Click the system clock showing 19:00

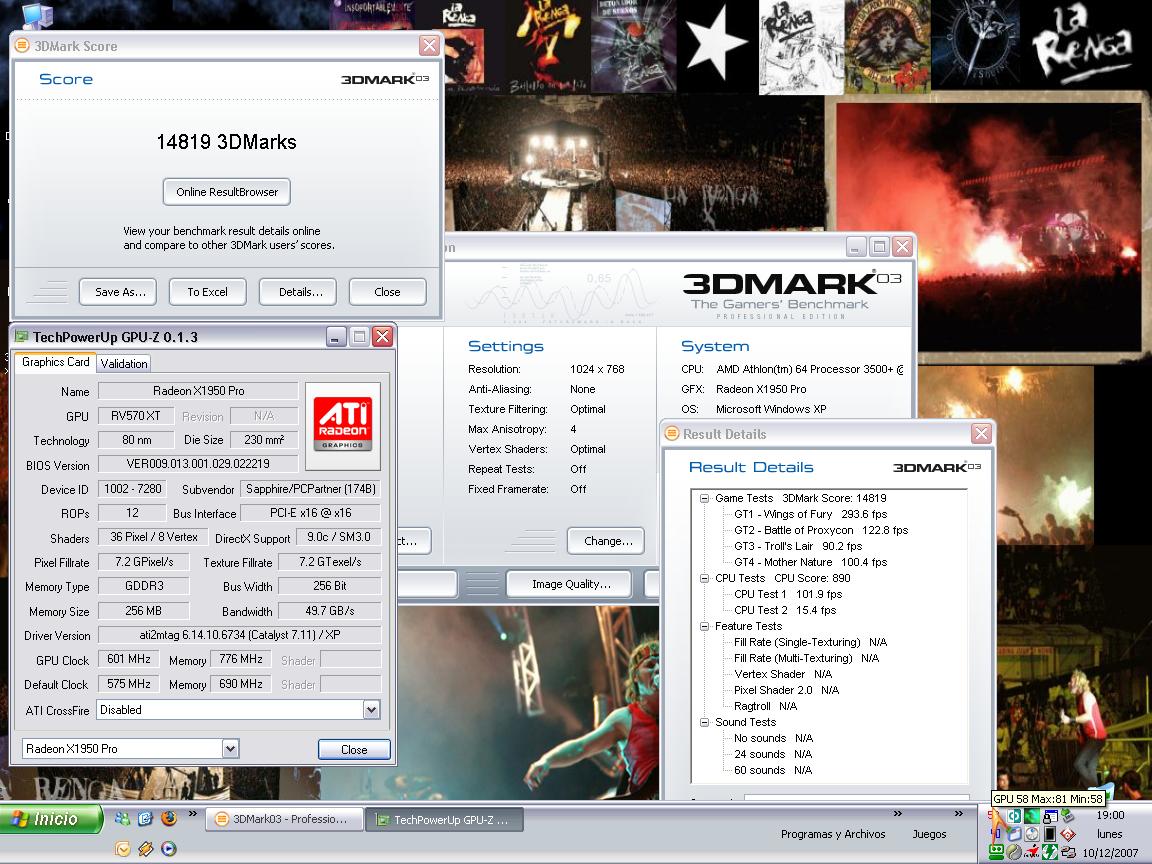point(1110,816)
